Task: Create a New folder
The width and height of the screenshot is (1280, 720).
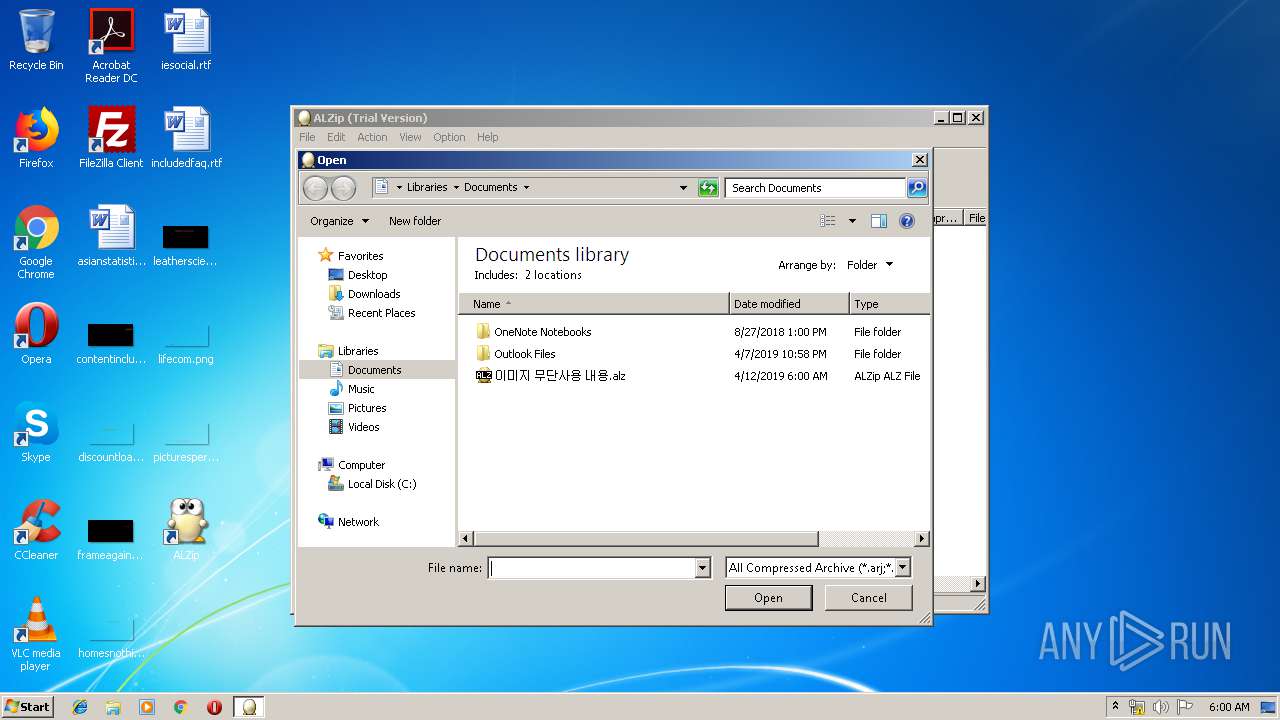Action: click(x=415, y=221)
